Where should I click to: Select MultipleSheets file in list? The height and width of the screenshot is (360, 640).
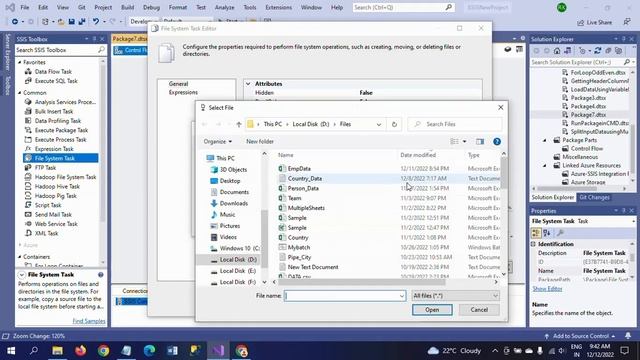pyautogui.click(x=306, y=208)
